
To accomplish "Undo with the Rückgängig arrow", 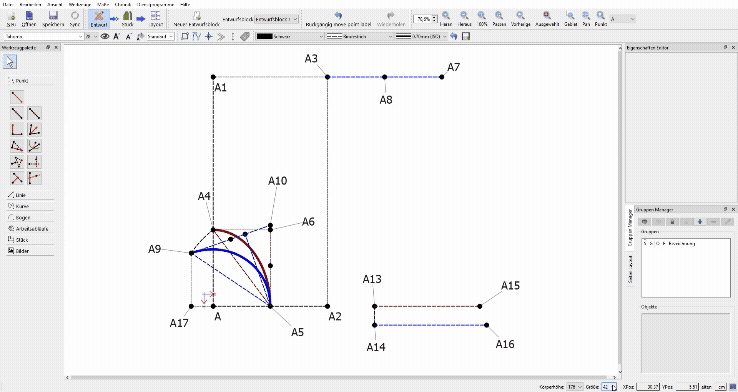I will coord(338,18).
